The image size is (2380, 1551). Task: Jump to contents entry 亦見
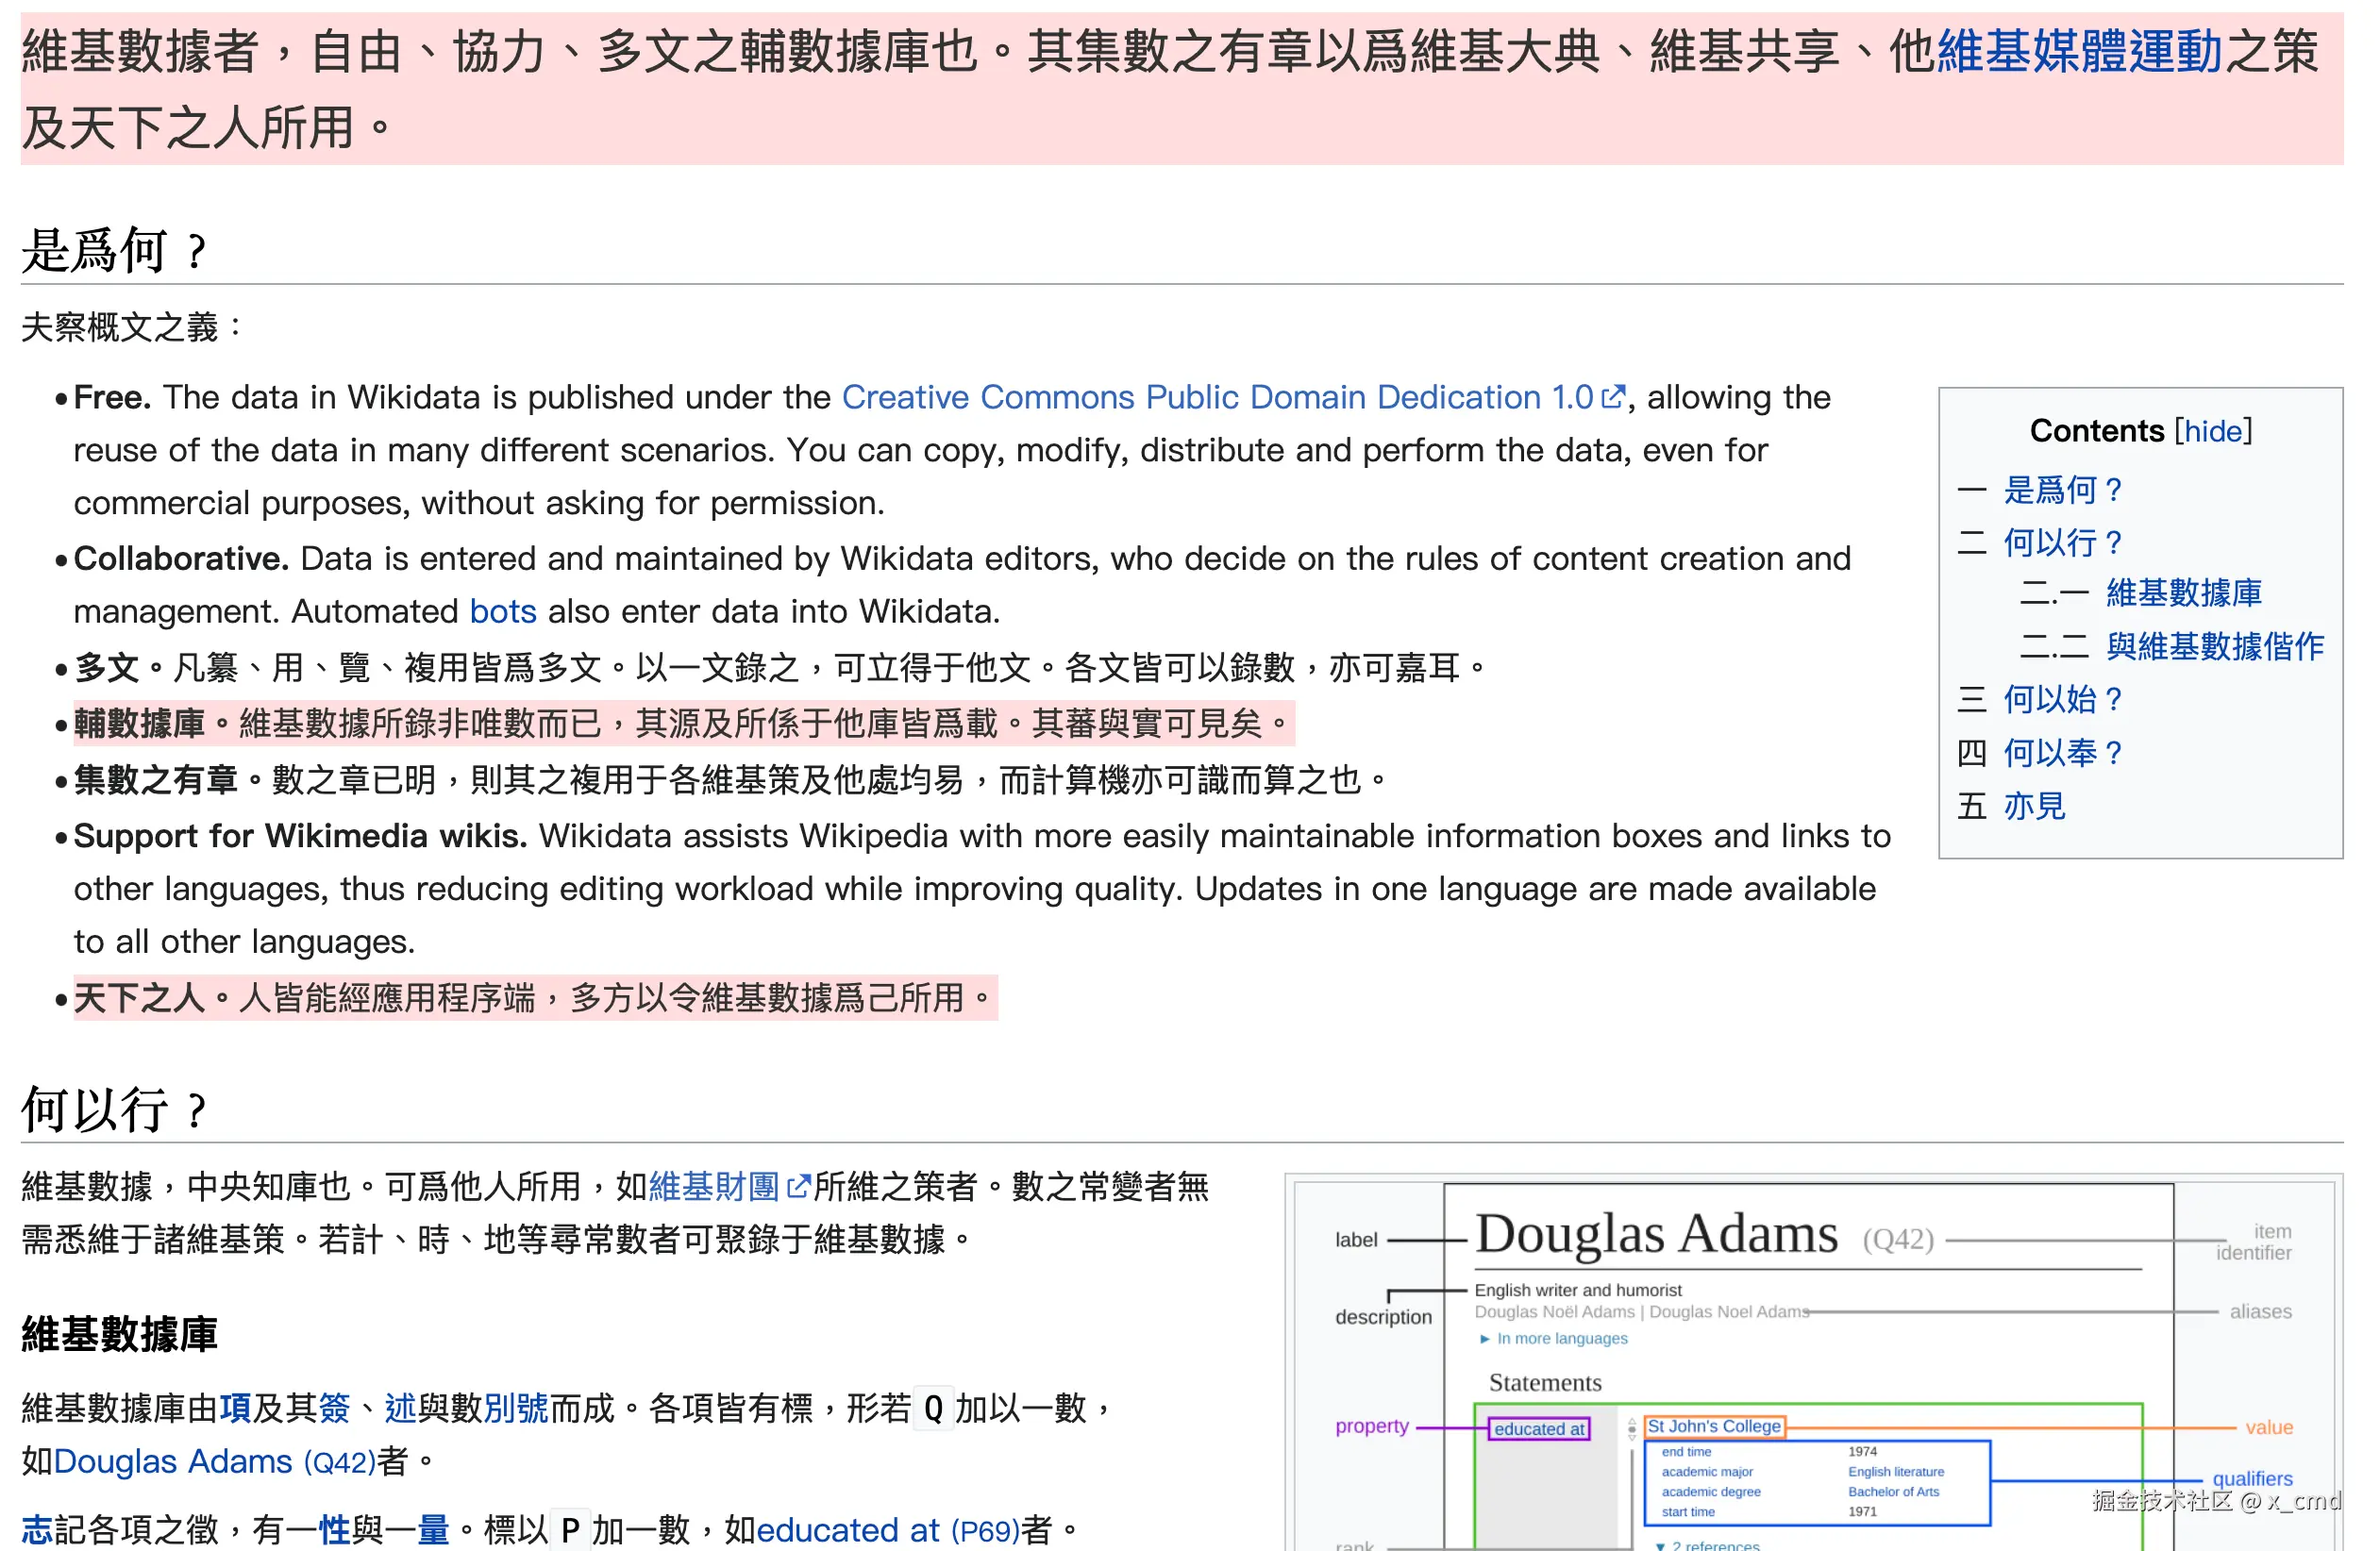click(x=2034, y=806)
